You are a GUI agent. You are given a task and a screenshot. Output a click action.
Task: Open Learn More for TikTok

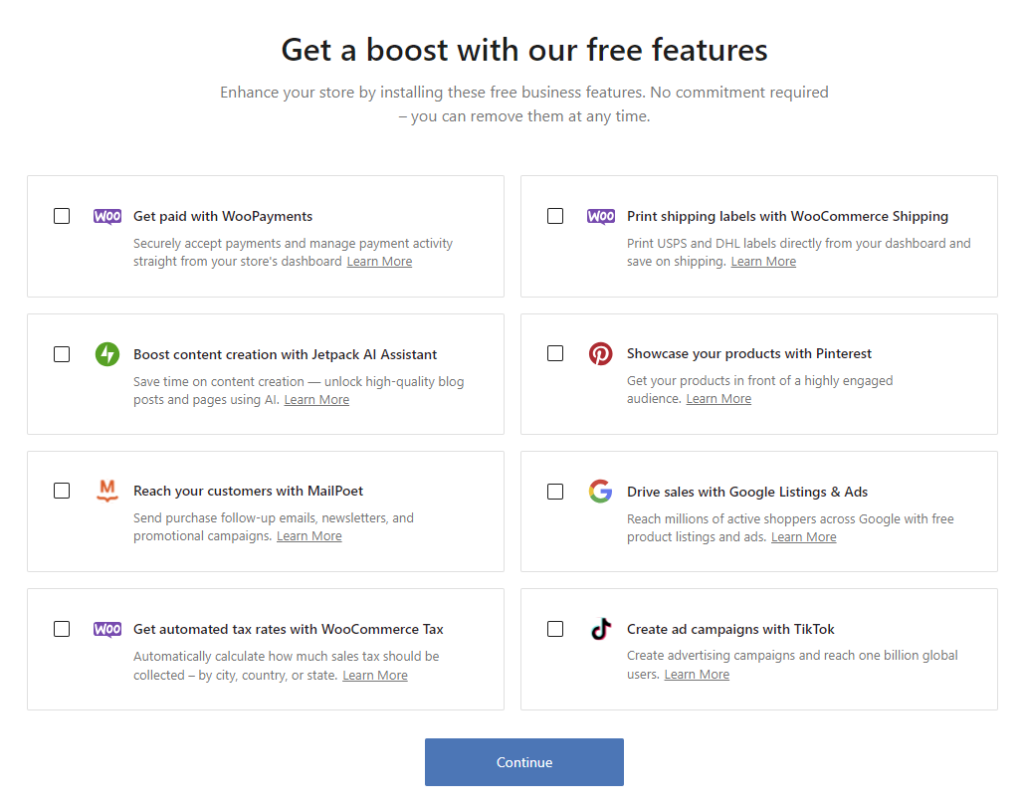tap(696, 674)
